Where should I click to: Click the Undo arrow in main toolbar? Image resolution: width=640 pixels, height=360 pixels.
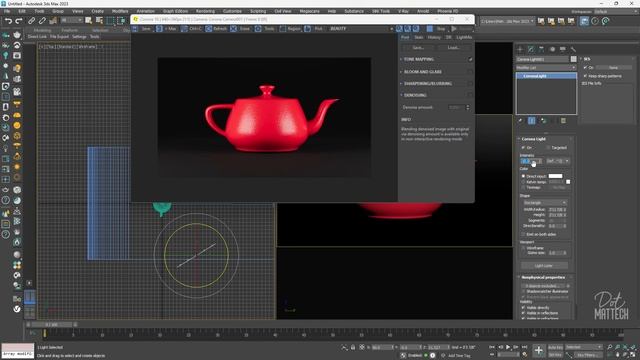coord(8,20)
